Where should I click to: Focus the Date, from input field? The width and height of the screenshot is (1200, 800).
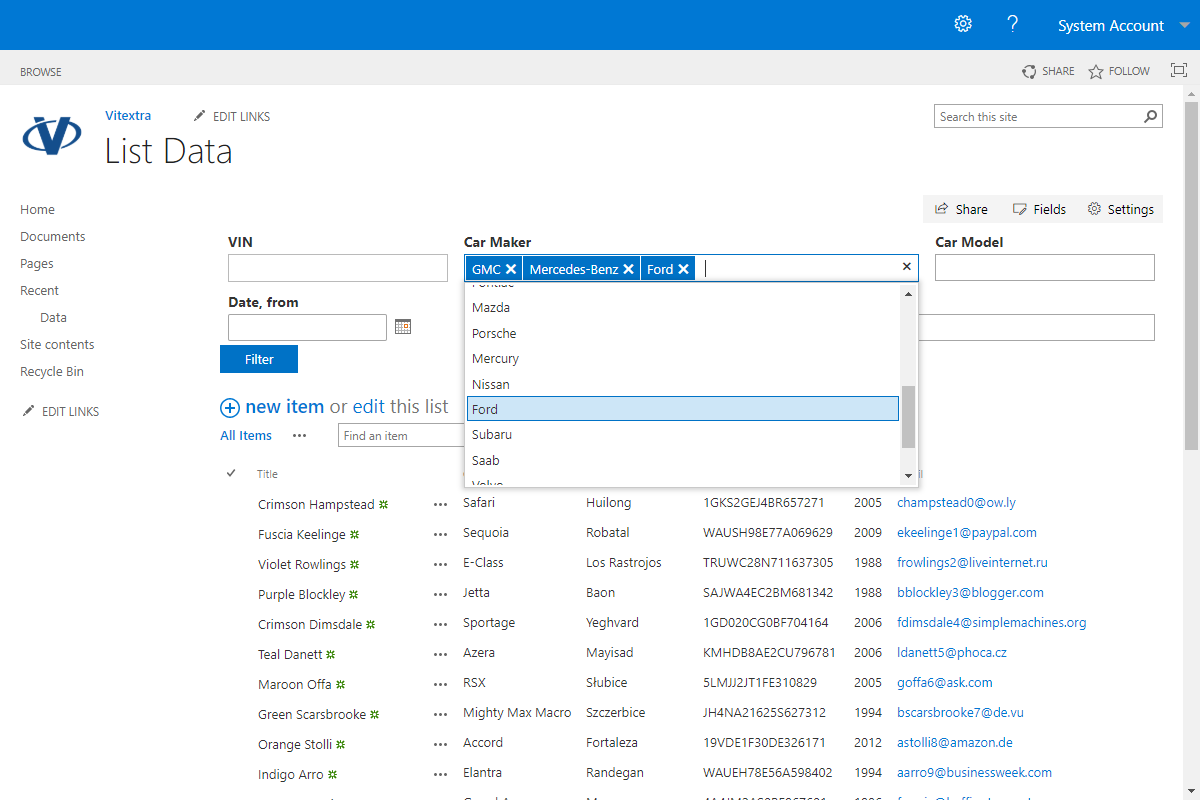click(307, 328)
